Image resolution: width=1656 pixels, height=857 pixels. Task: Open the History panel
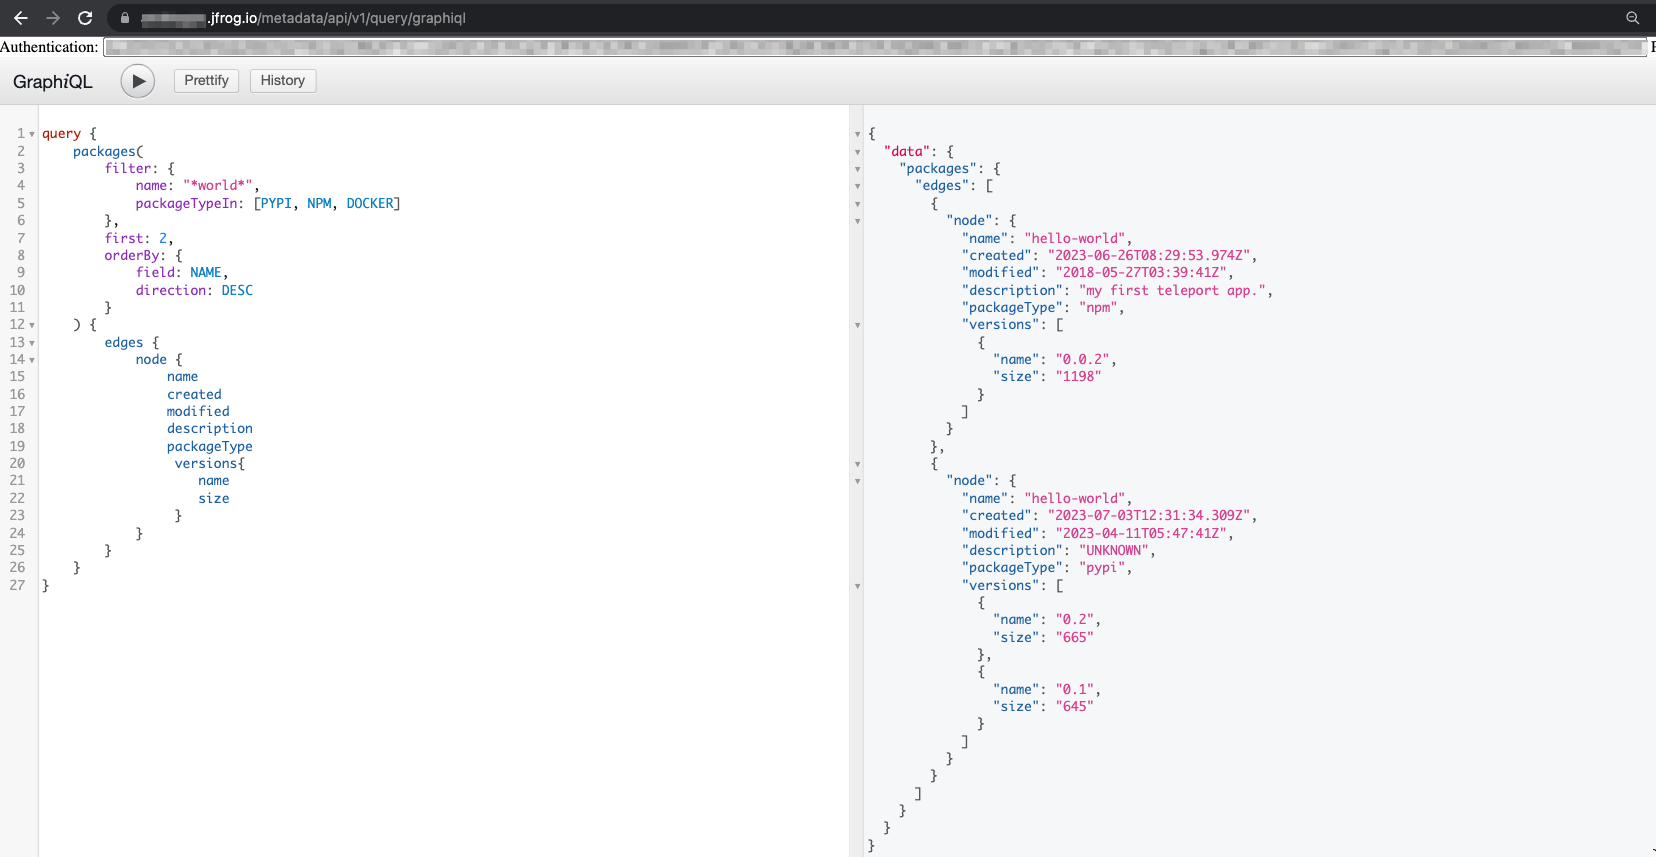pyautogui.click(x=282, y=81)
